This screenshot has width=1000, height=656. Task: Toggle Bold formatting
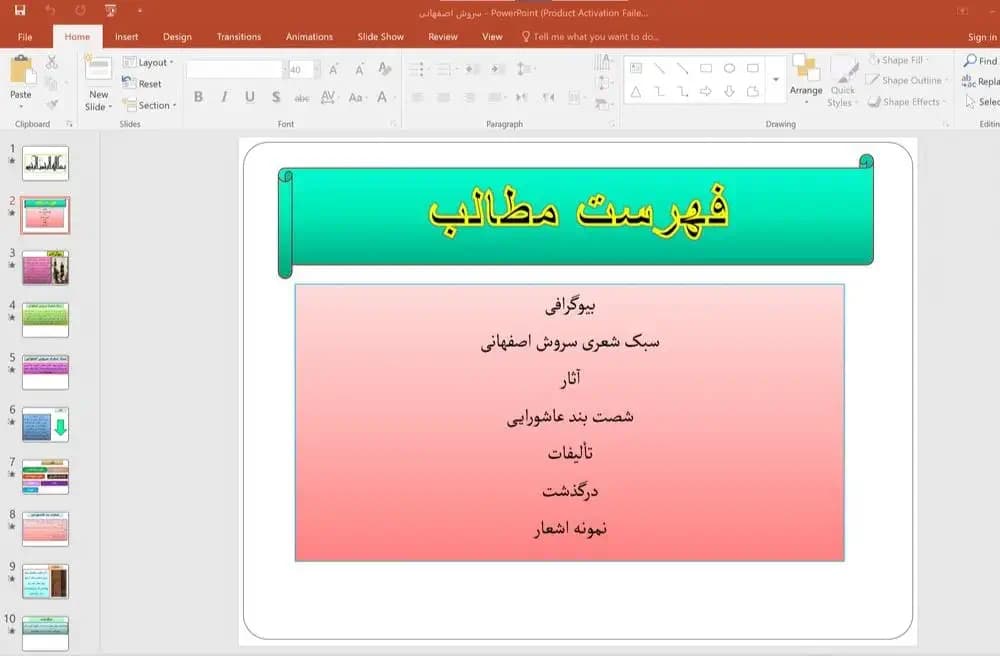[x=198, y=97]
